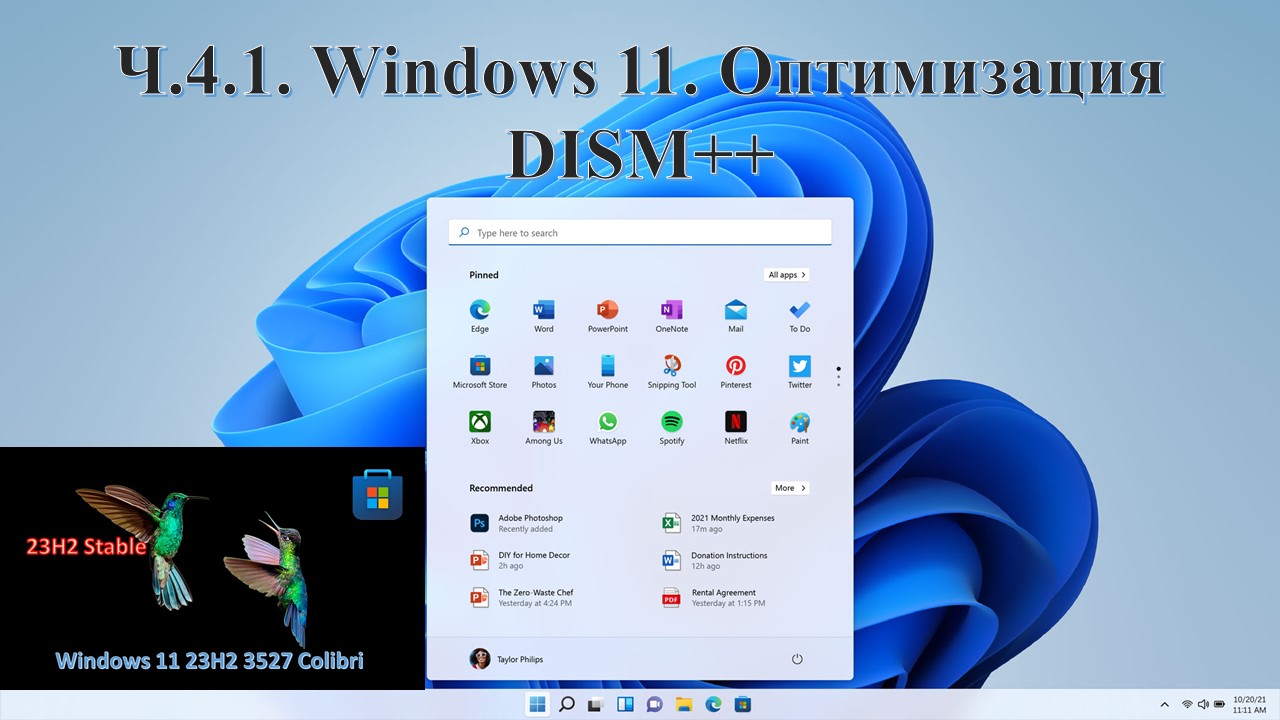Launch Word from the pinned apps
Screen dimensions: 1280x720
pos(544,316)
